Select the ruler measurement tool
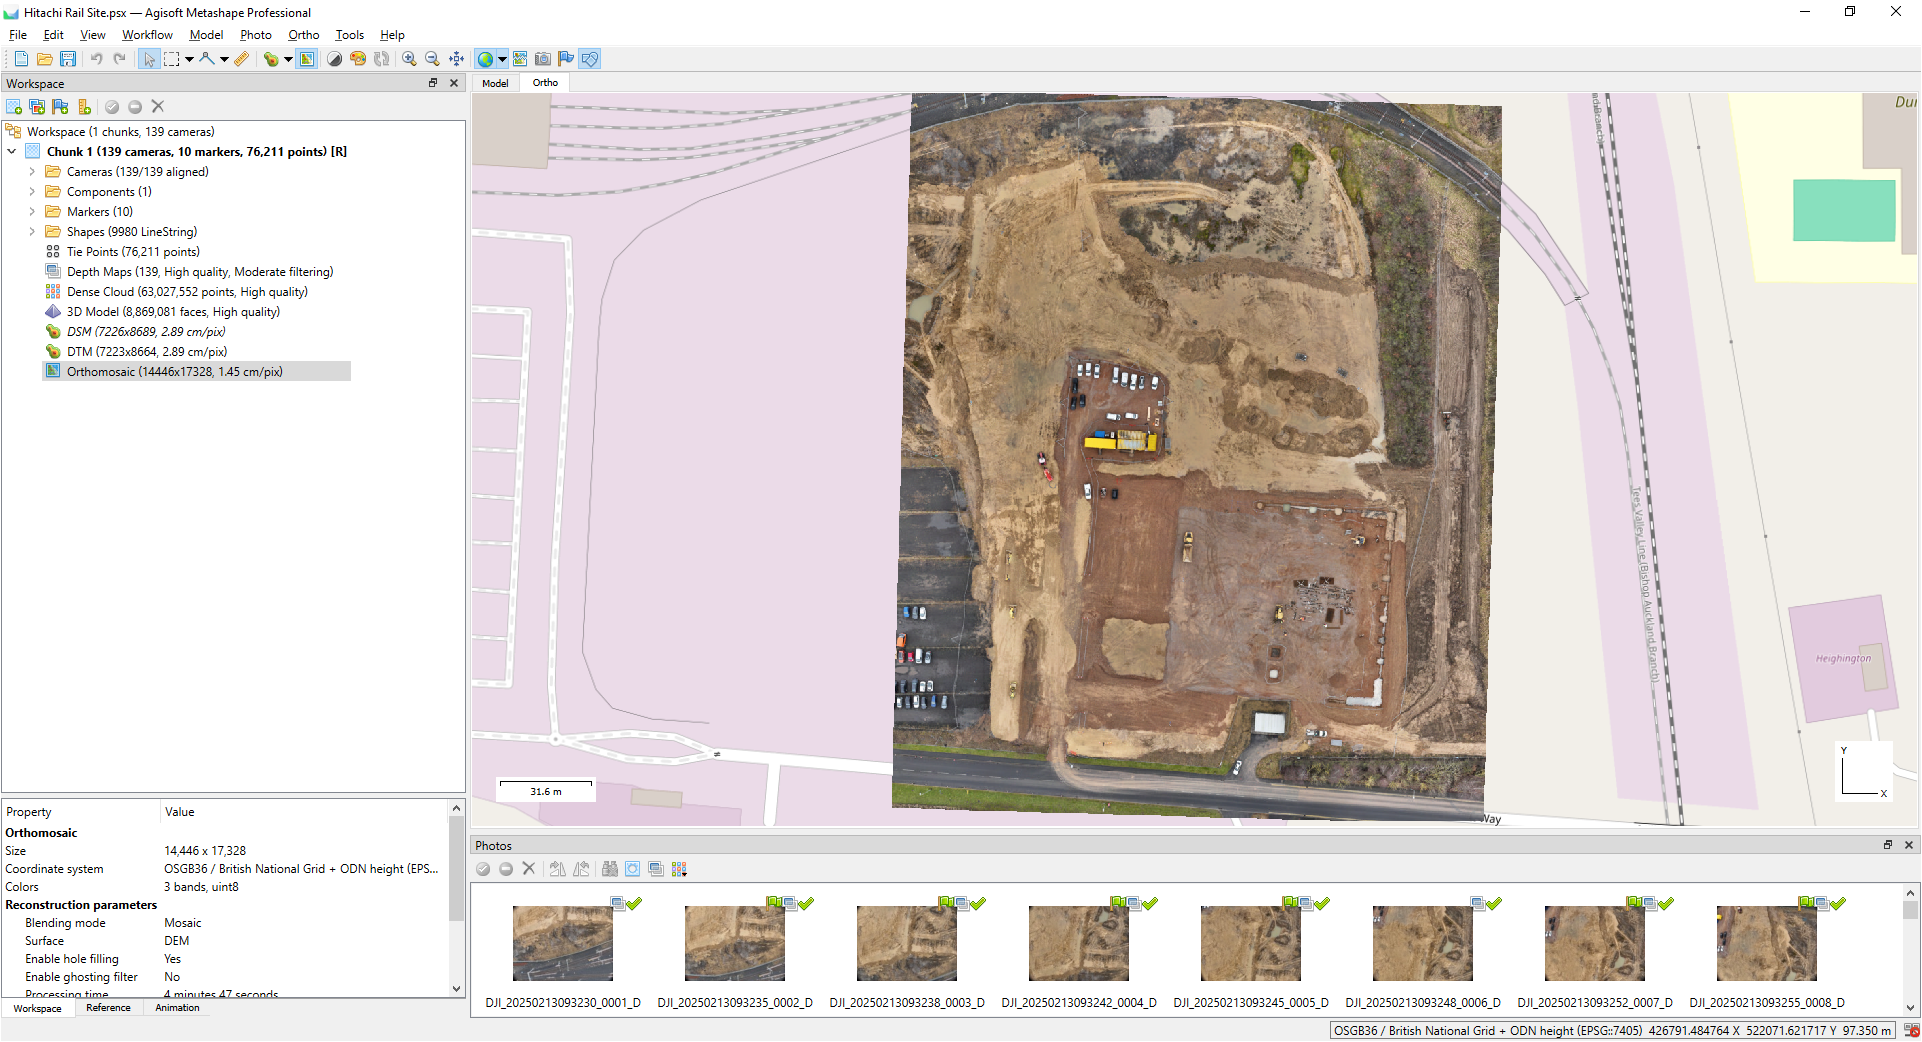The height and width of the screenshot is (1042, 1922). tap(242, 59)
